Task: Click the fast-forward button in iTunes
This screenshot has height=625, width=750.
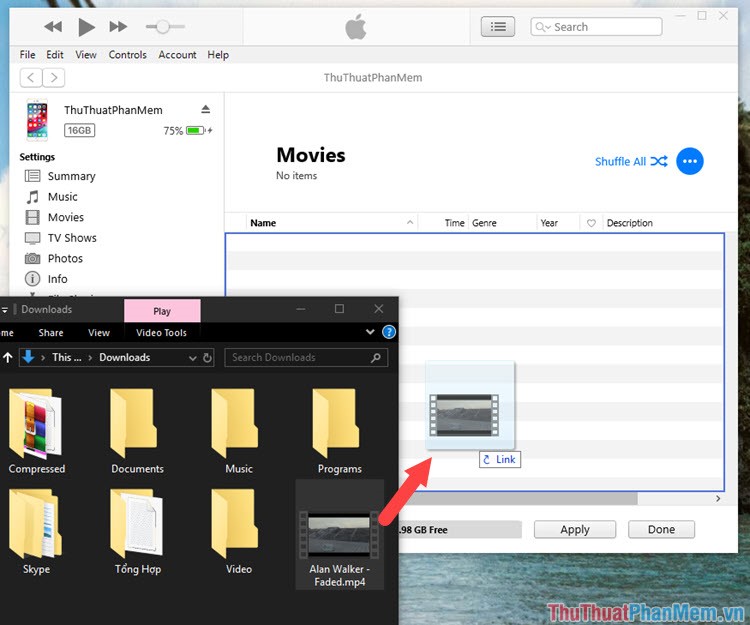Action: point(118,27)
